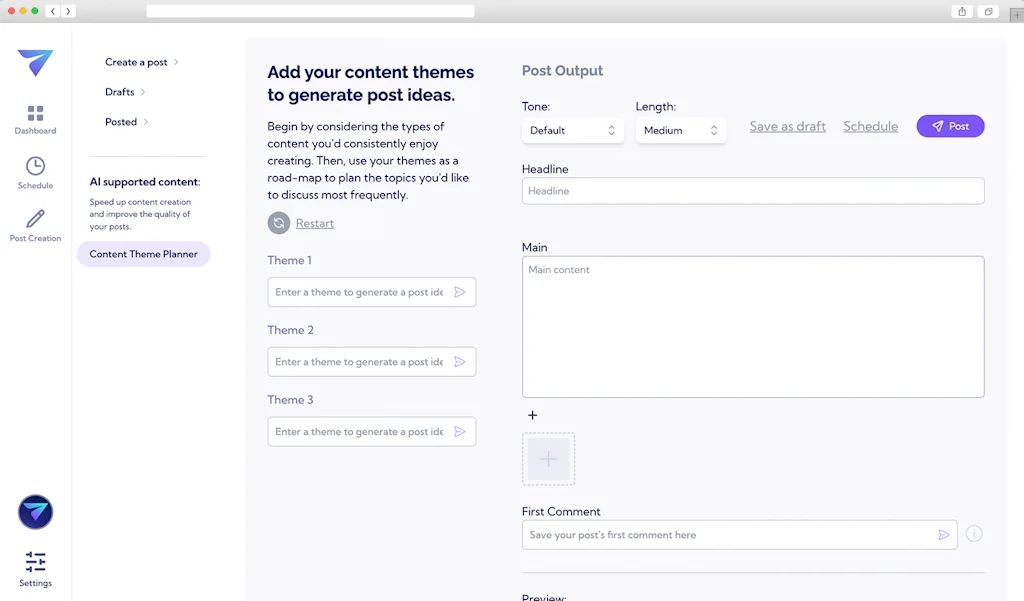Viewport: 1024px width, 601px height.
Task: Click the circular logo above Settings
Action: pos(35,512)
